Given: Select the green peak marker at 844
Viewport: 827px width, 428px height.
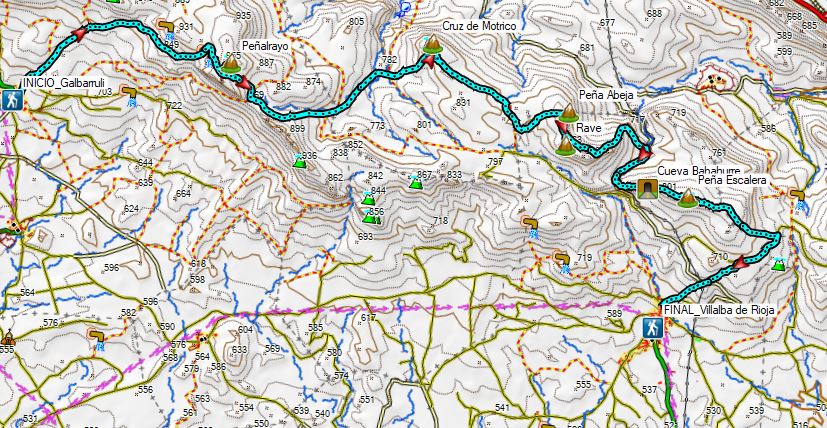Looking at the screenshot, I should tap(368, 198).
